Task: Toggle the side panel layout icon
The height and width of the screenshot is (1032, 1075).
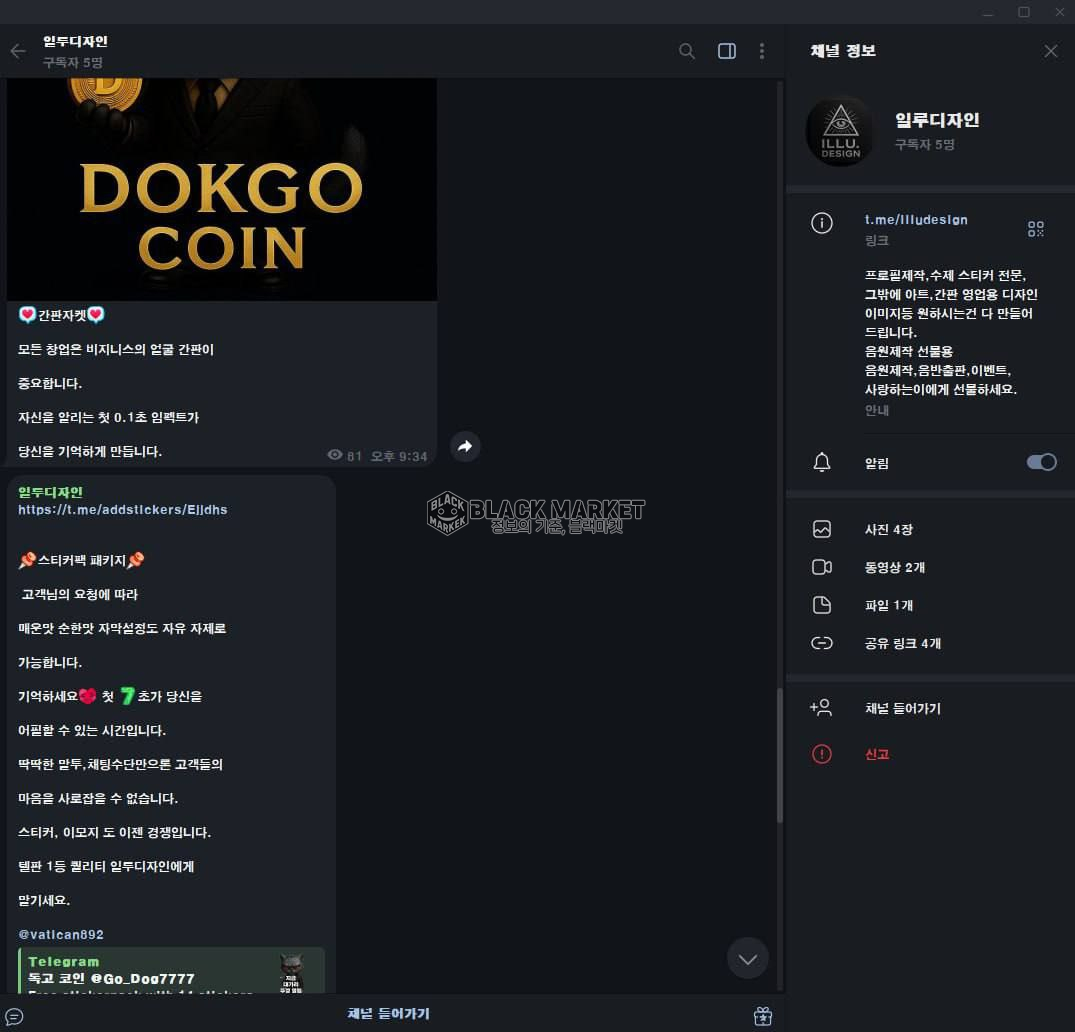Action: (x=727, y=51)
